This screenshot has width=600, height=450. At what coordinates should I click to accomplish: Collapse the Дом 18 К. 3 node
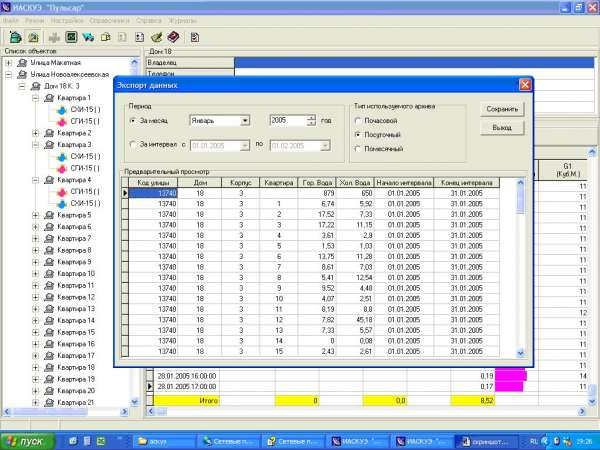pos(22,86)
